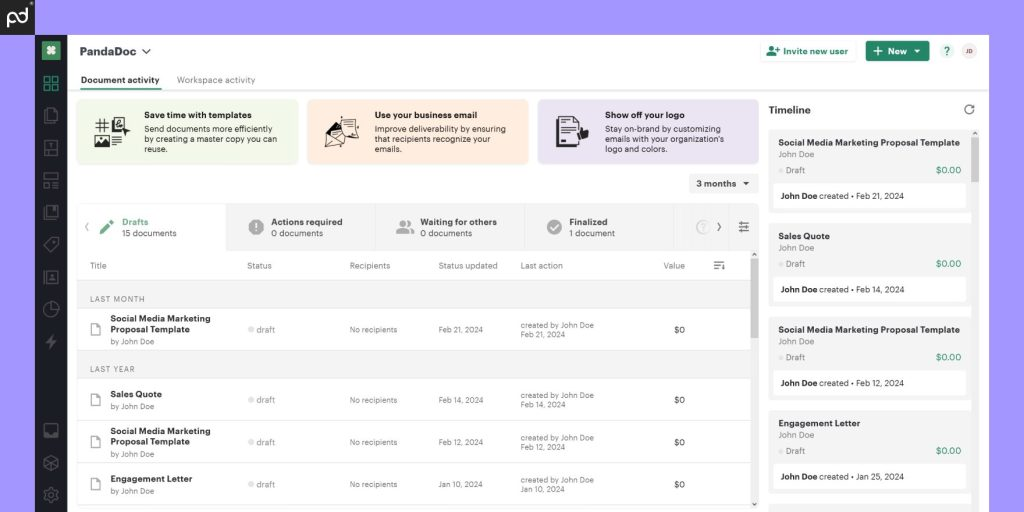Refresh the Timeline panel

click(969, 110)
